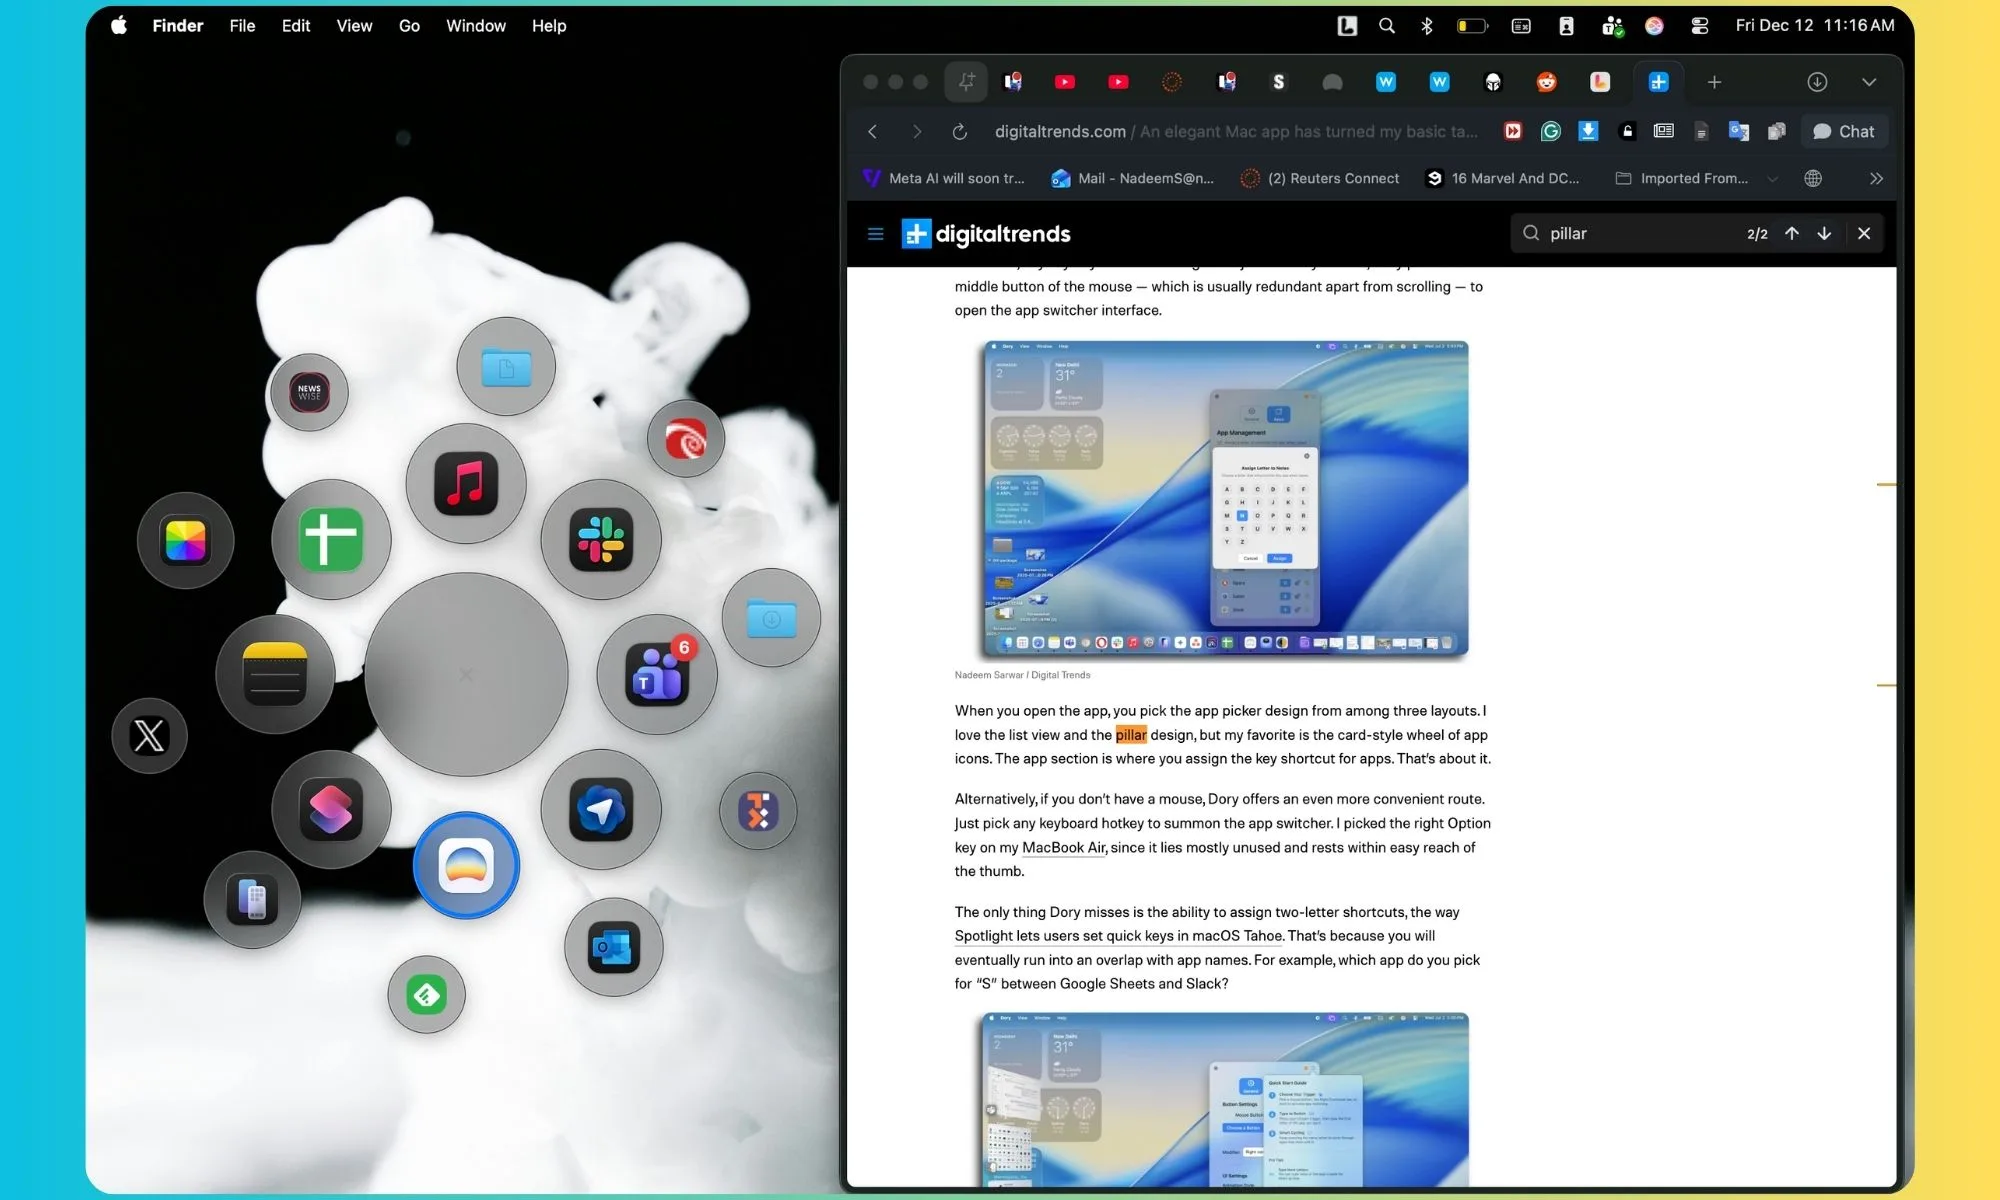Follow the MacBook Air article link
This screenshot has width=2000, height=1200.
click(x=1063, y=847)
